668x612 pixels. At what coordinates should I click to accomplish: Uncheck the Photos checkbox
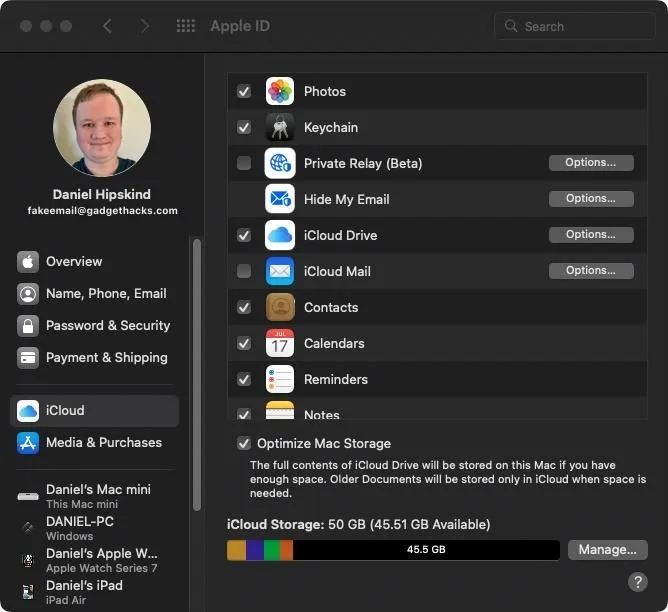[244, 91]
